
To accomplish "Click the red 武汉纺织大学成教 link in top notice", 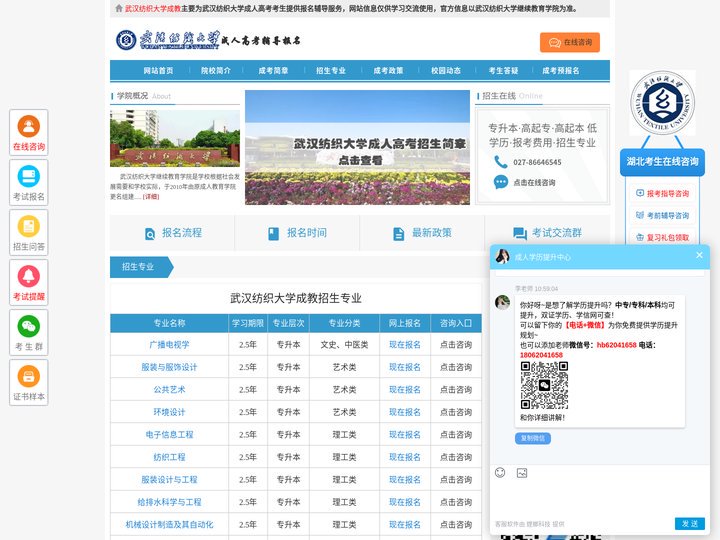I will [x=153, y=8].
